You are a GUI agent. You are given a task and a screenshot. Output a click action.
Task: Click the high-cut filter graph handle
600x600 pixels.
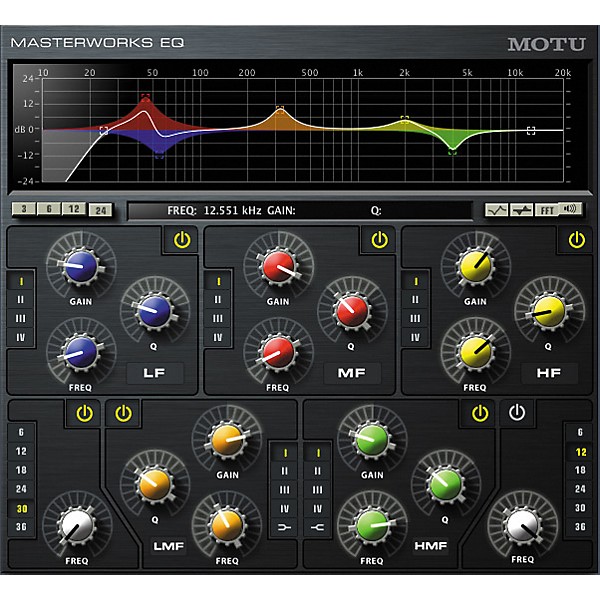tap(531, 131)
